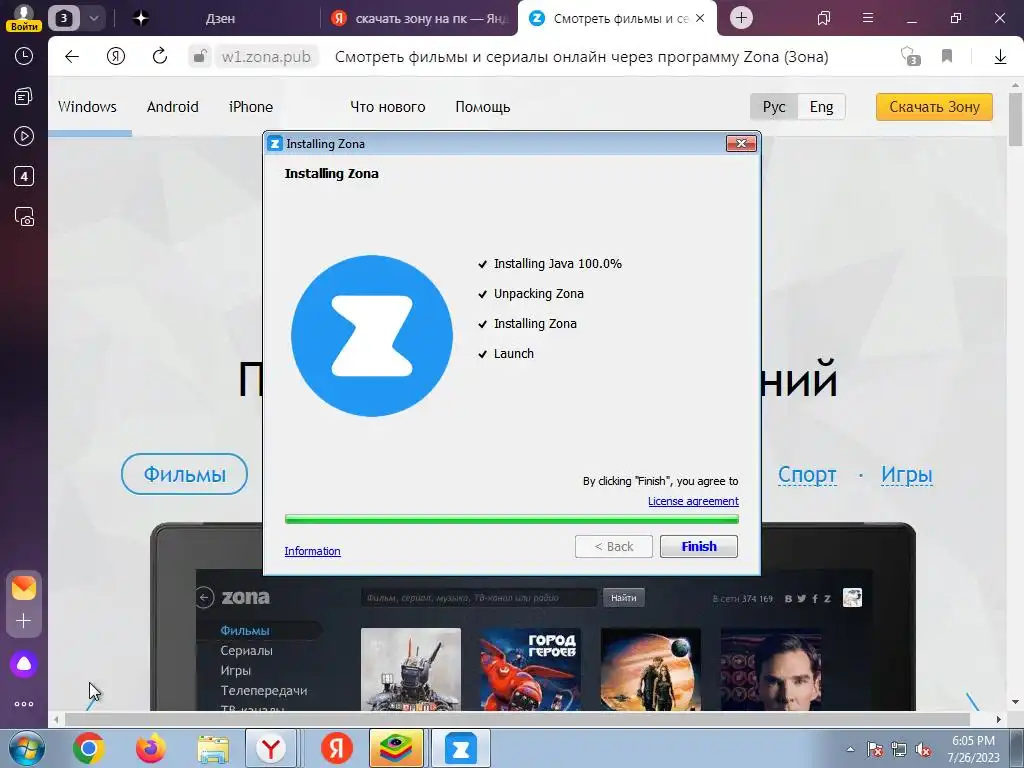Click the w1.zona.pub address field
The width and height of the screenshot is (1024, 768).
pyautogui.click(x=266, y=57)
